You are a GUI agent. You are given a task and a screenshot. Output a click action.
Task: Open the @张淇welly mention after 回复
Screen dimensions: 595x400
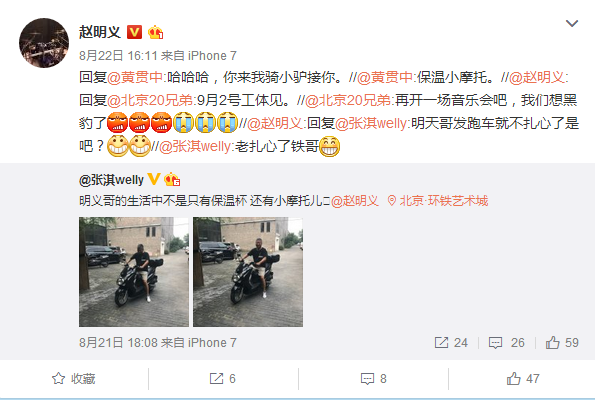371,123
